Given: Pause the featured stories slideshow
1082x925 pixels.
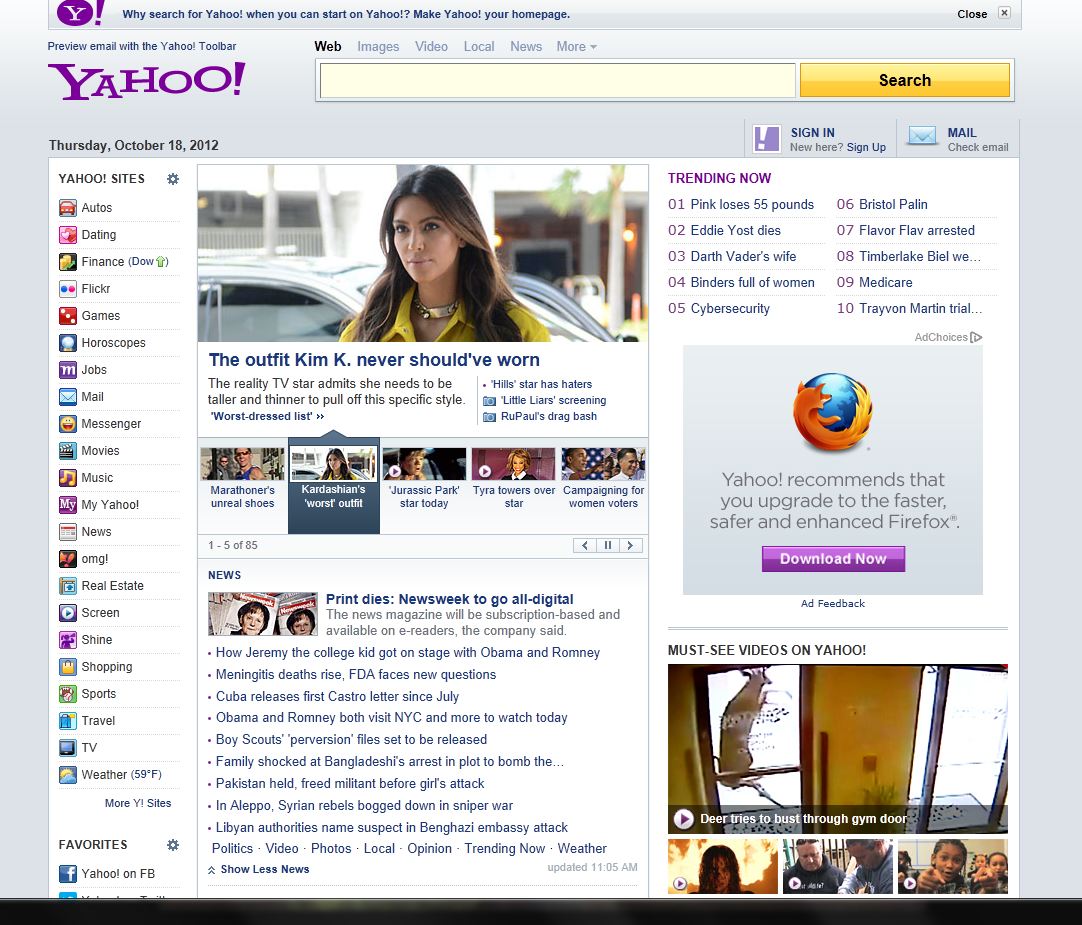Looking at the screenshot, I should click(x=607, y=545).
